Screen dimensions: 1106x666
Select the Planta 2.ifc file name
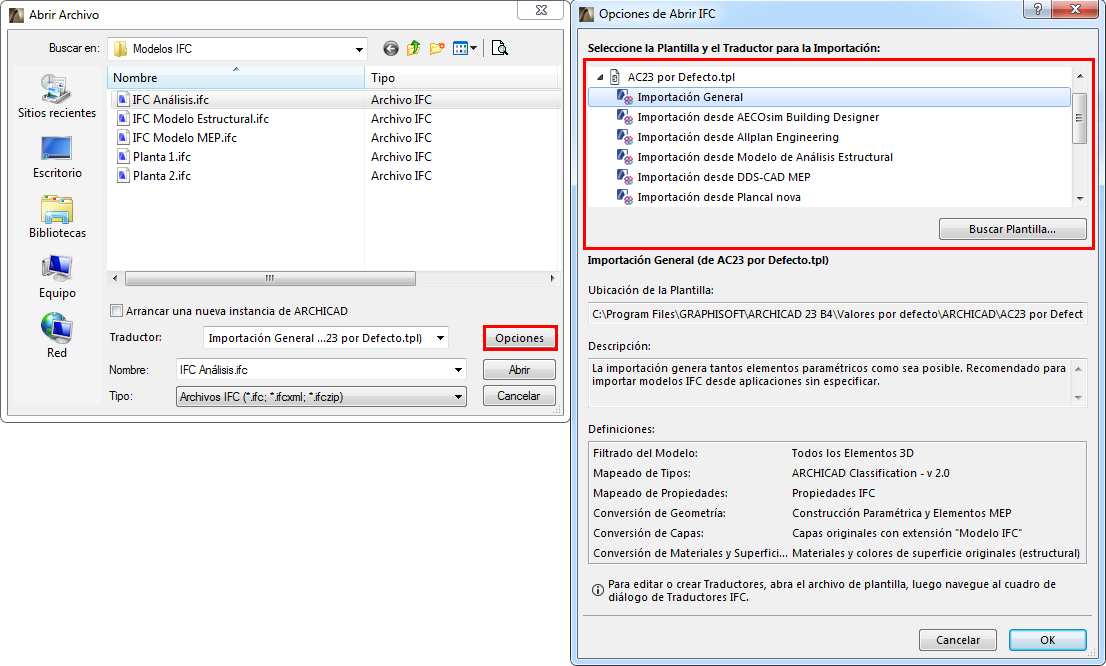click(162, 176)
